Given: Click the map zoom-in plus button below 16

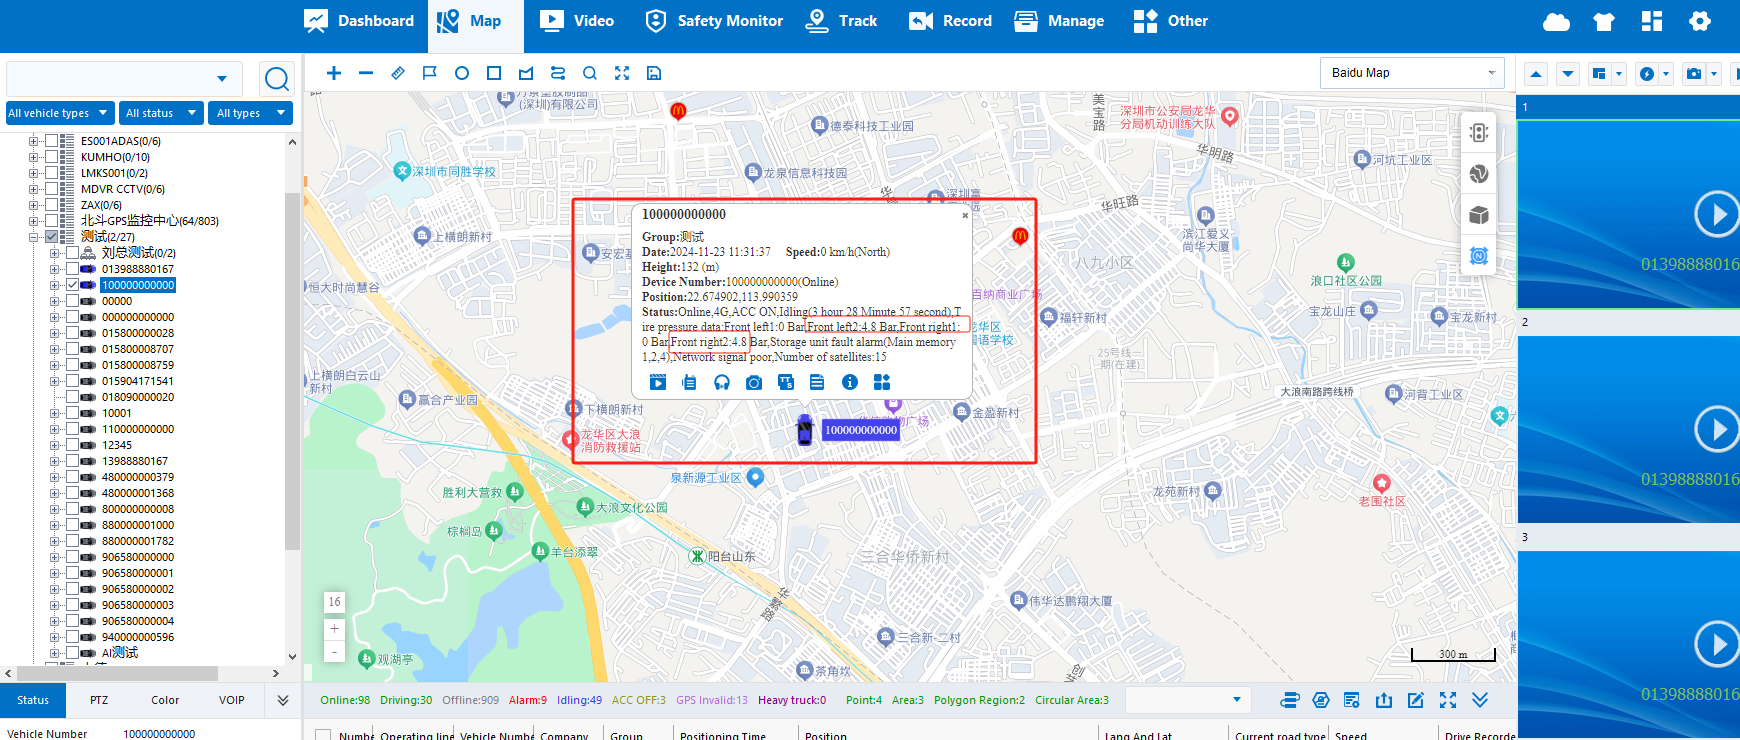Looking at the screenshot, I should 335,629.
